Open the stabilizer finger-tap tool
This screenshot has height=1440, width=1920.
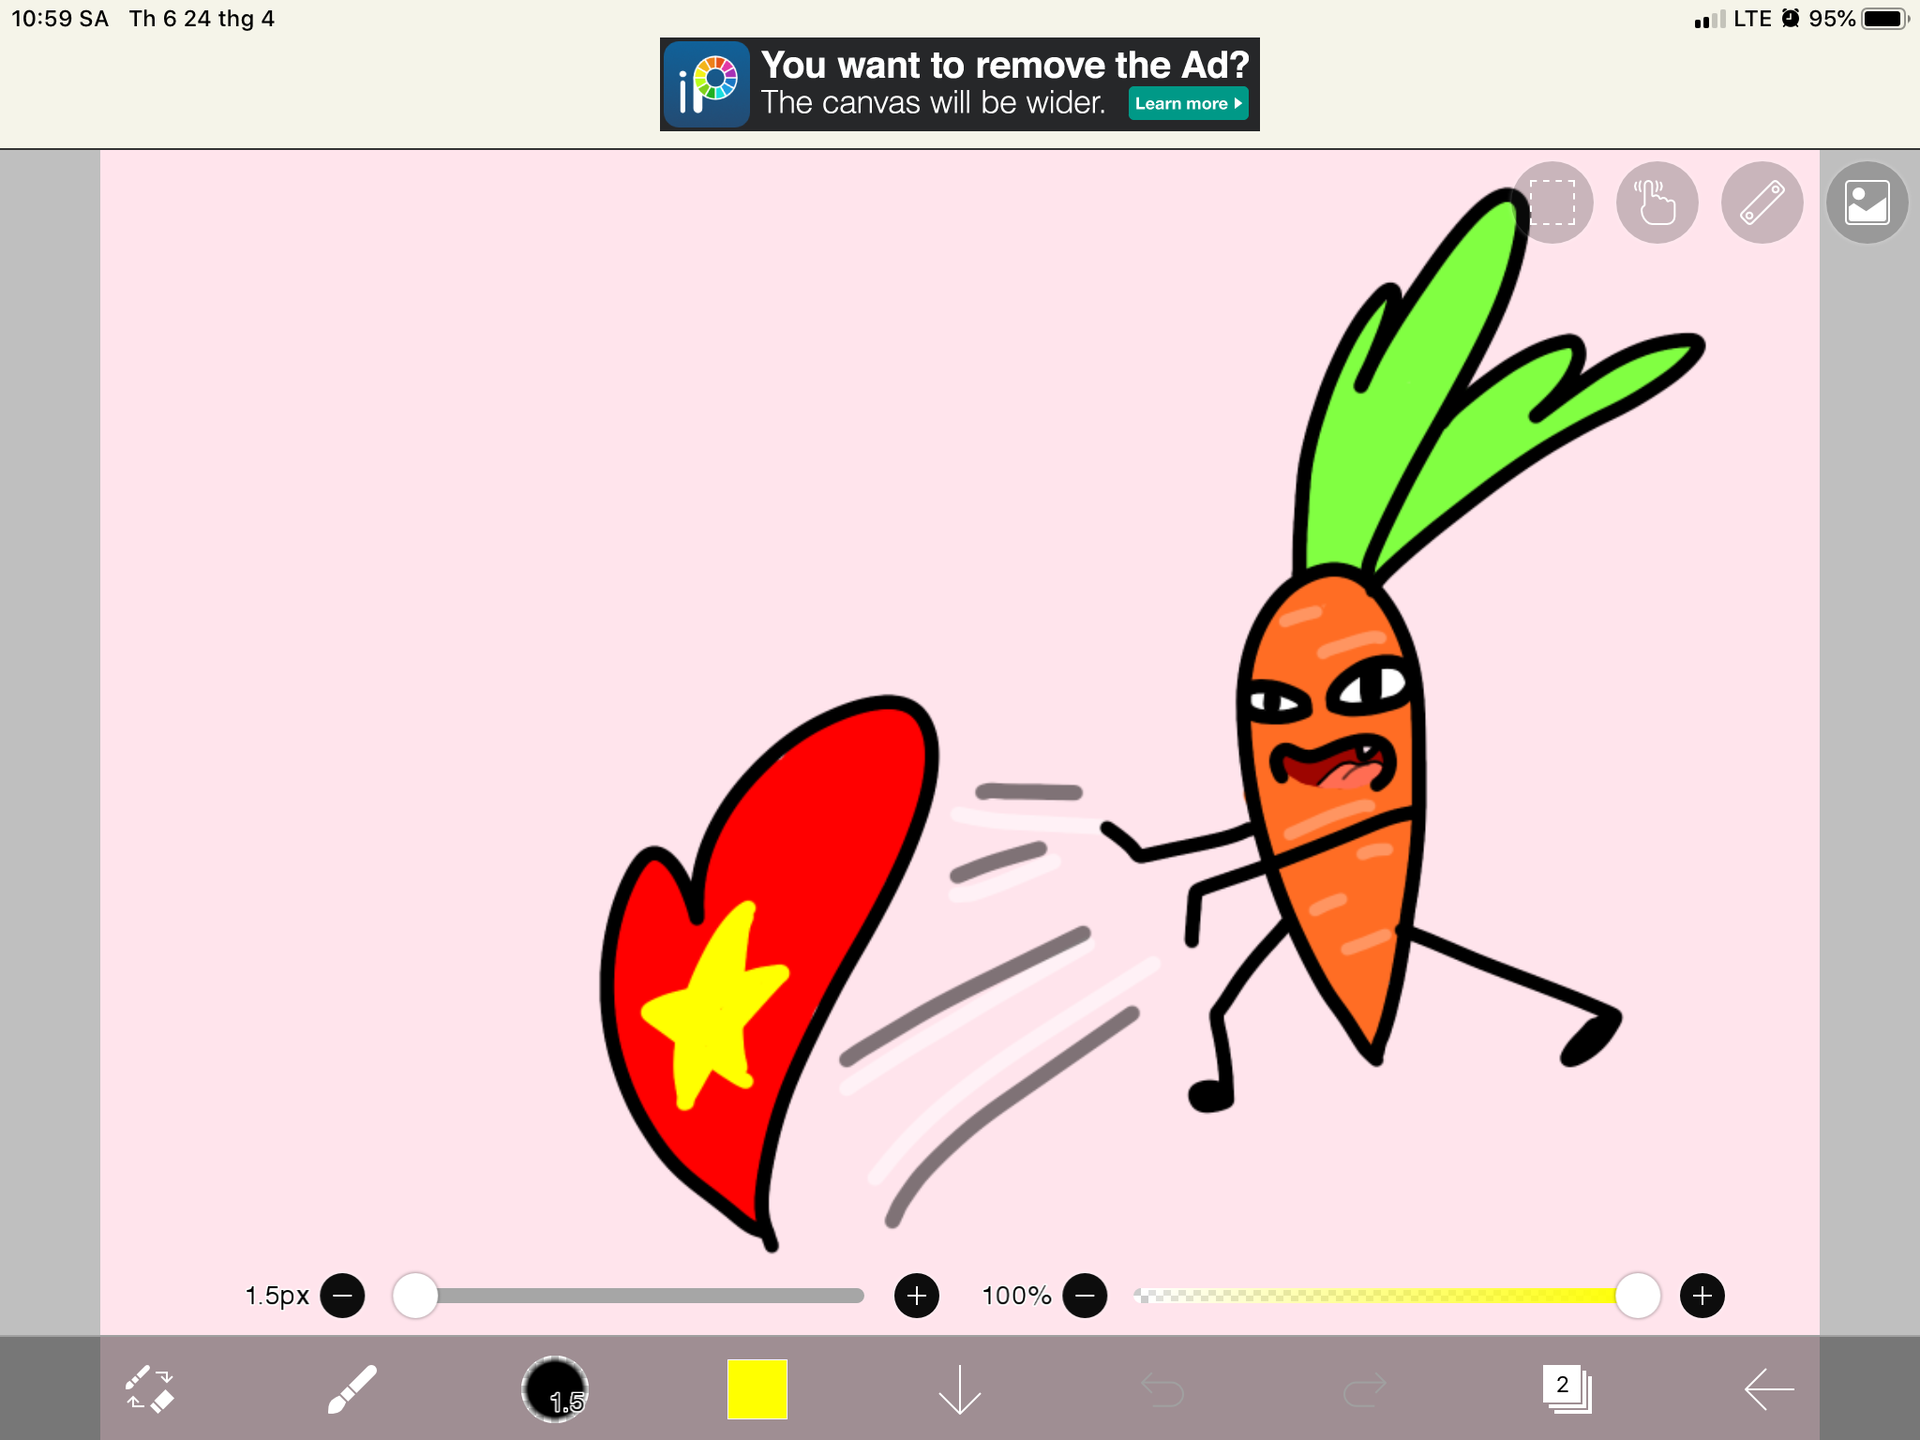coord(1657,203)
